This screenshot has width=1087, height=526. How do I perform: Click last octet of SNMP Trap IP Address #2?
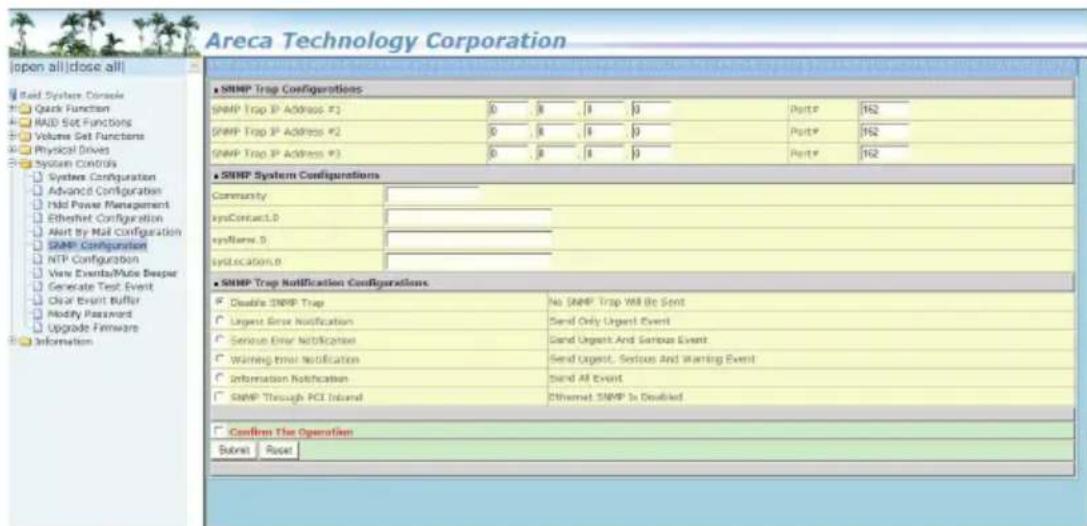tap(650, 130)
